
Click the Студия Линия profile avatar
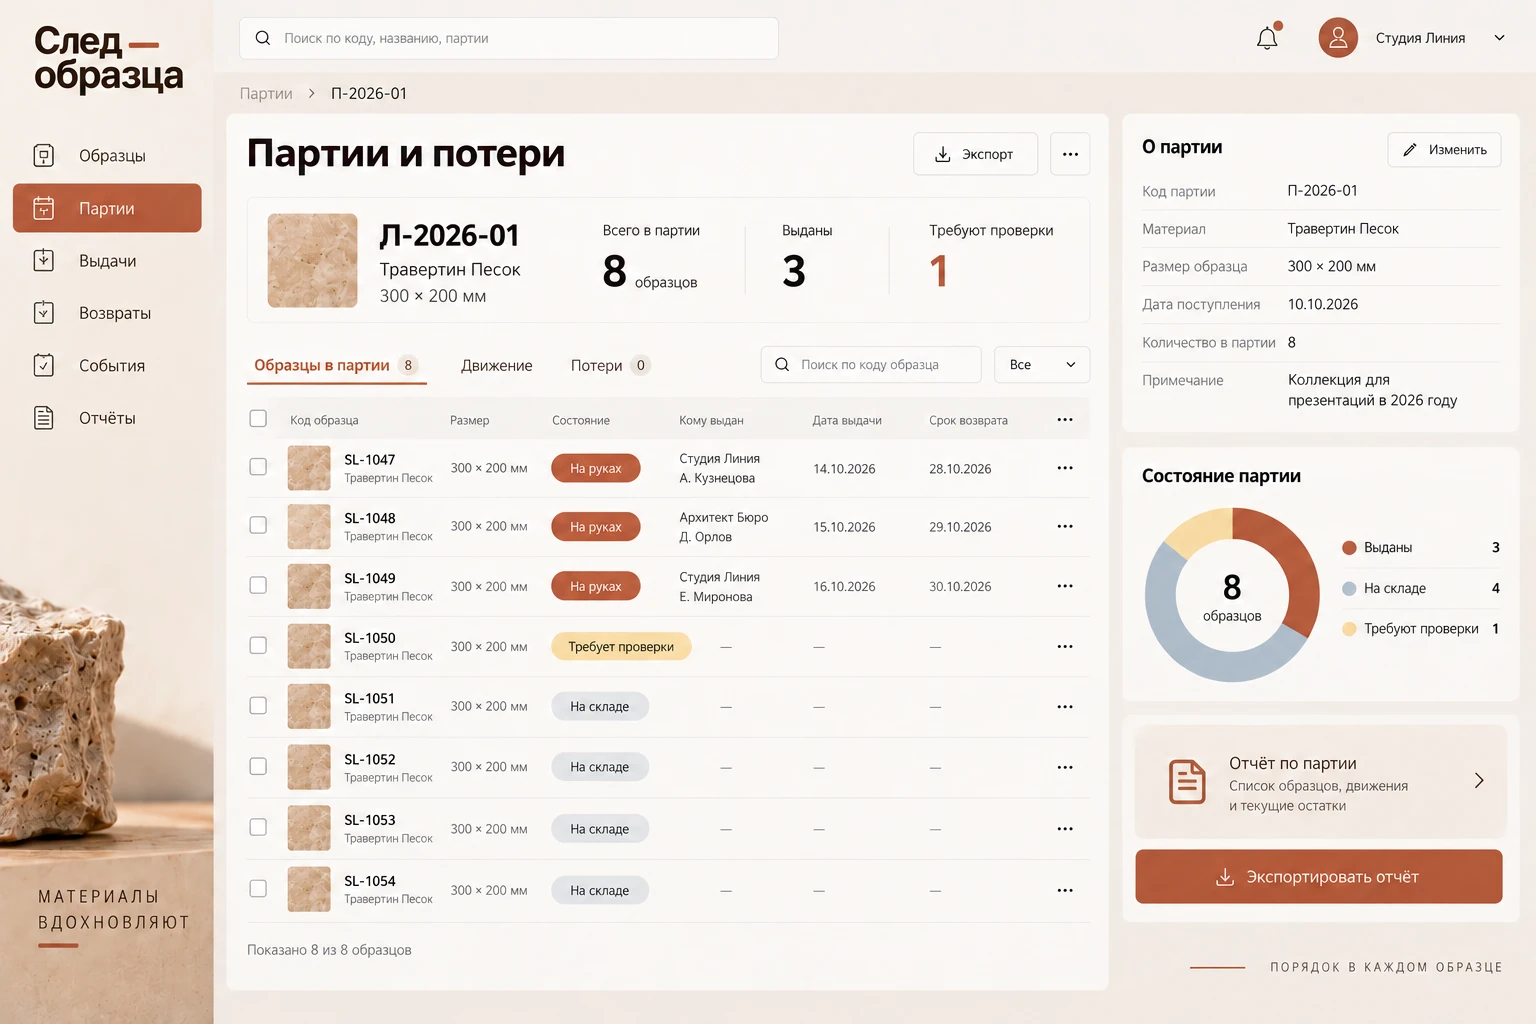pos(1338,38)
